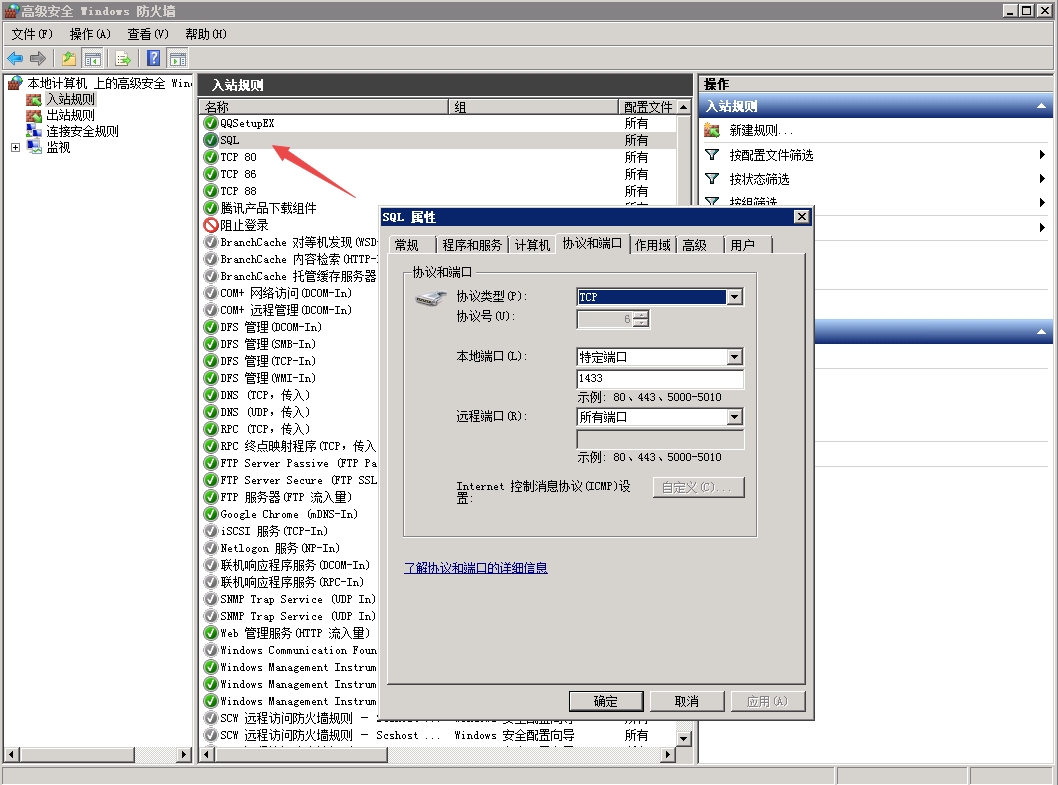Screen dimensions: 1058x785
Task: Open help via the question mark icon
Action: [154, 59]
